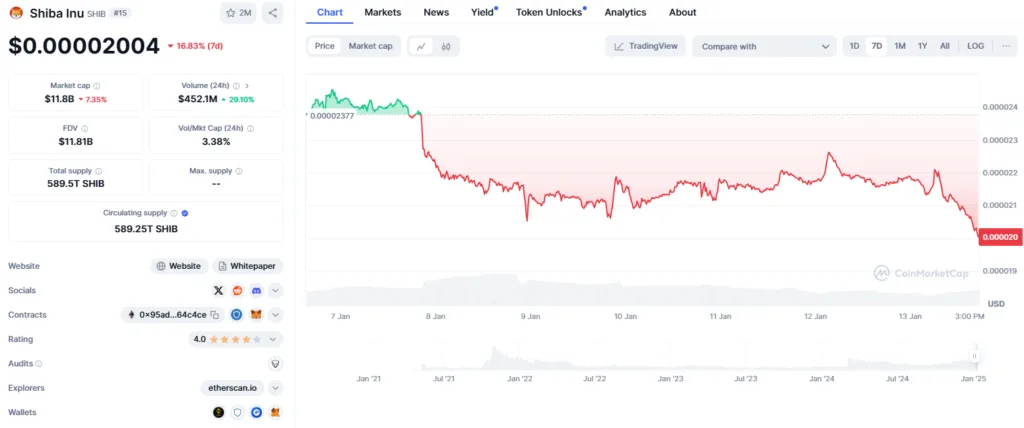The width and height of the screenshot is (1024, 428).
Task: Open the Compare with dropdown
Action: tap(764, 46)
